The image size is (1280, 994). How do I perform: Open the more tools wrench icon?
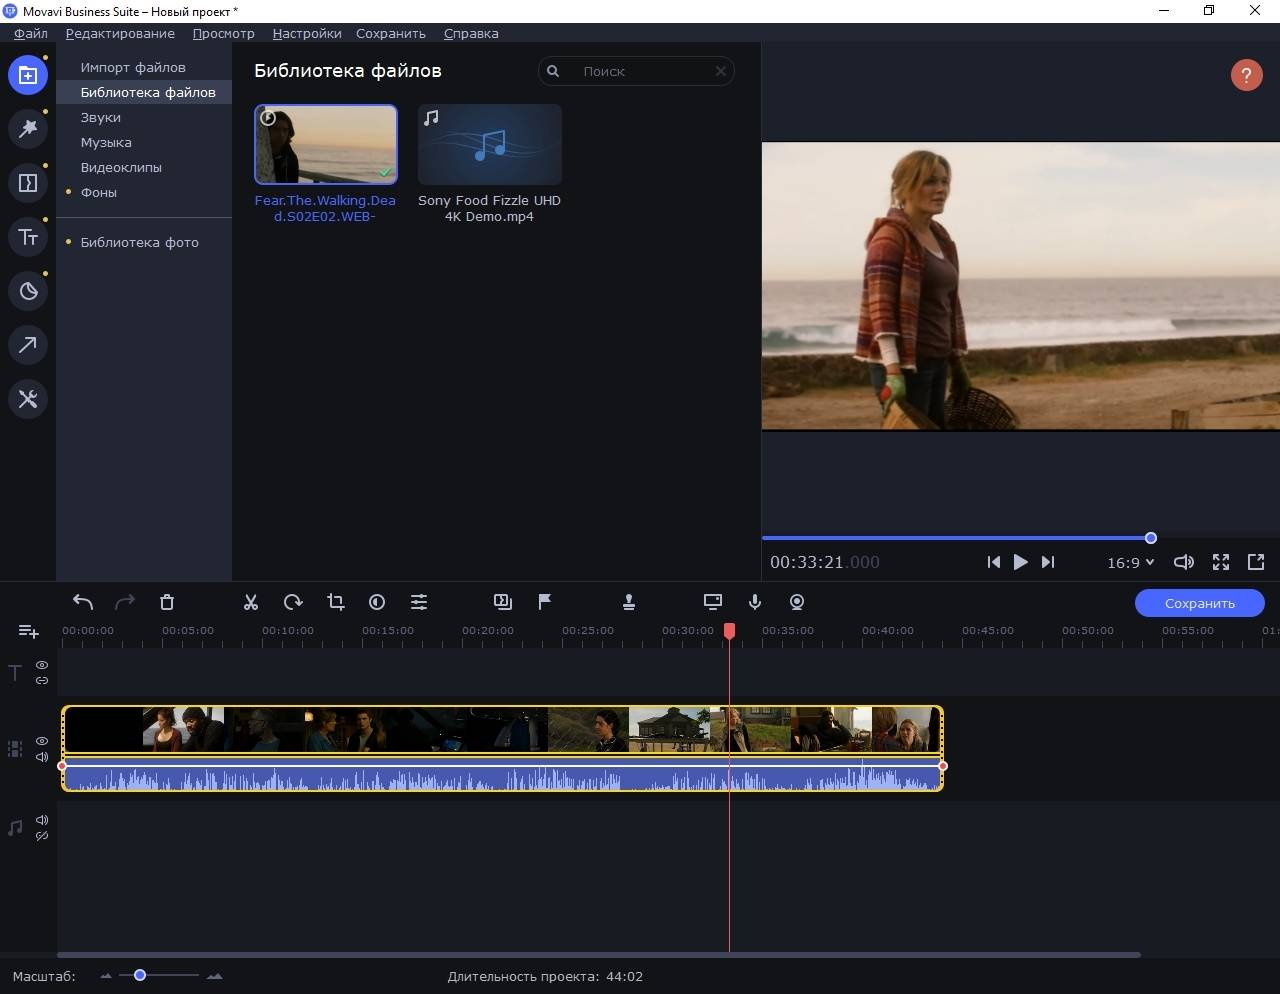point(28,399)
